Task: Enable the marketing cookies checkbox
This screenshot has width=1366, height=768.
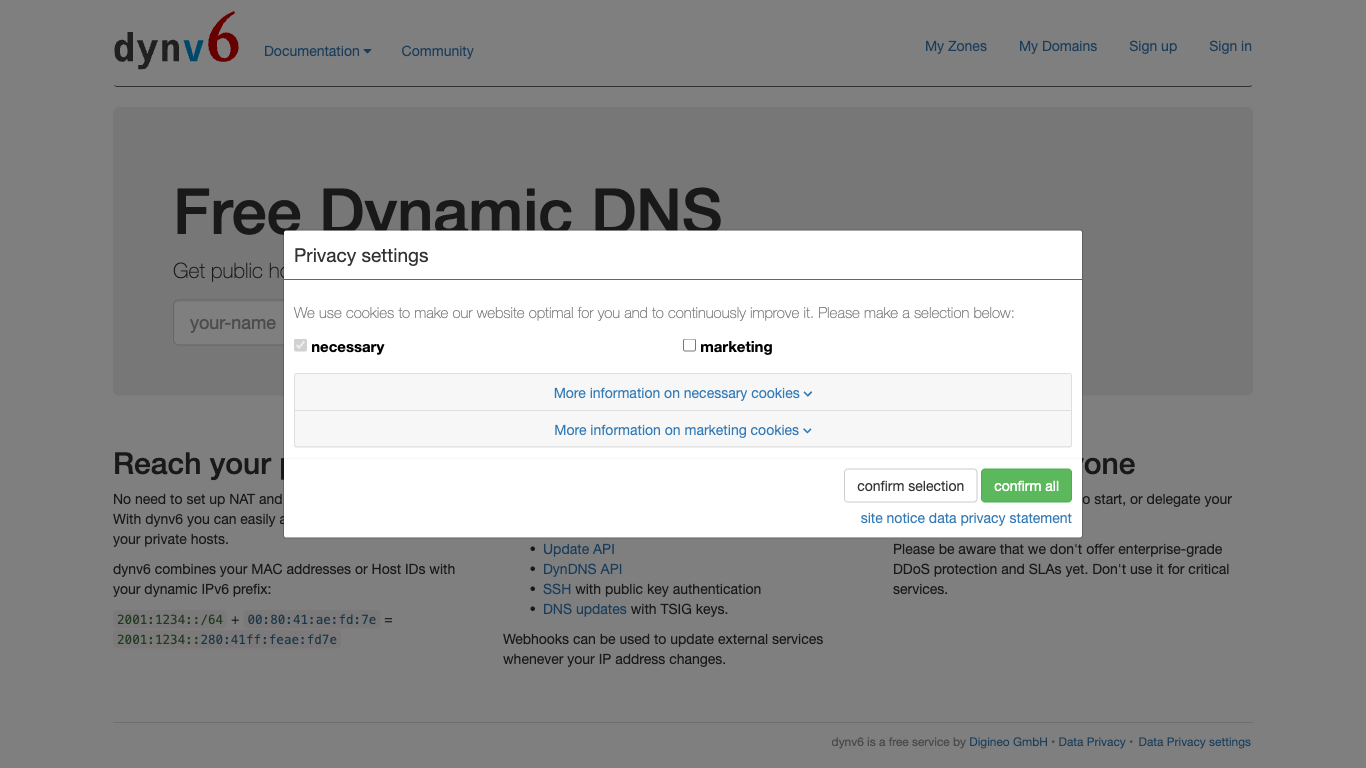Action: tap(689, 345)
